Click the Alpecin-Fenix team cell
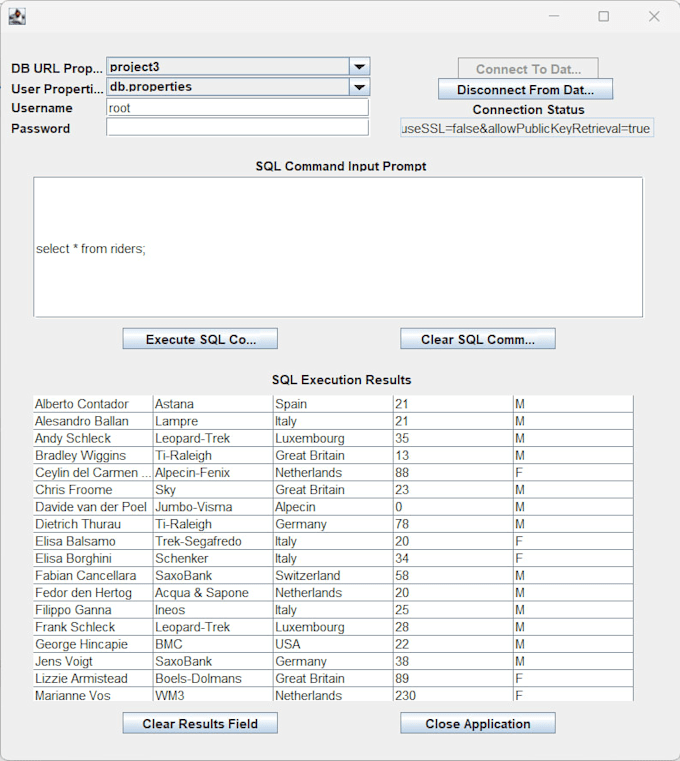680x761 pixels. [x=213, y=472]
